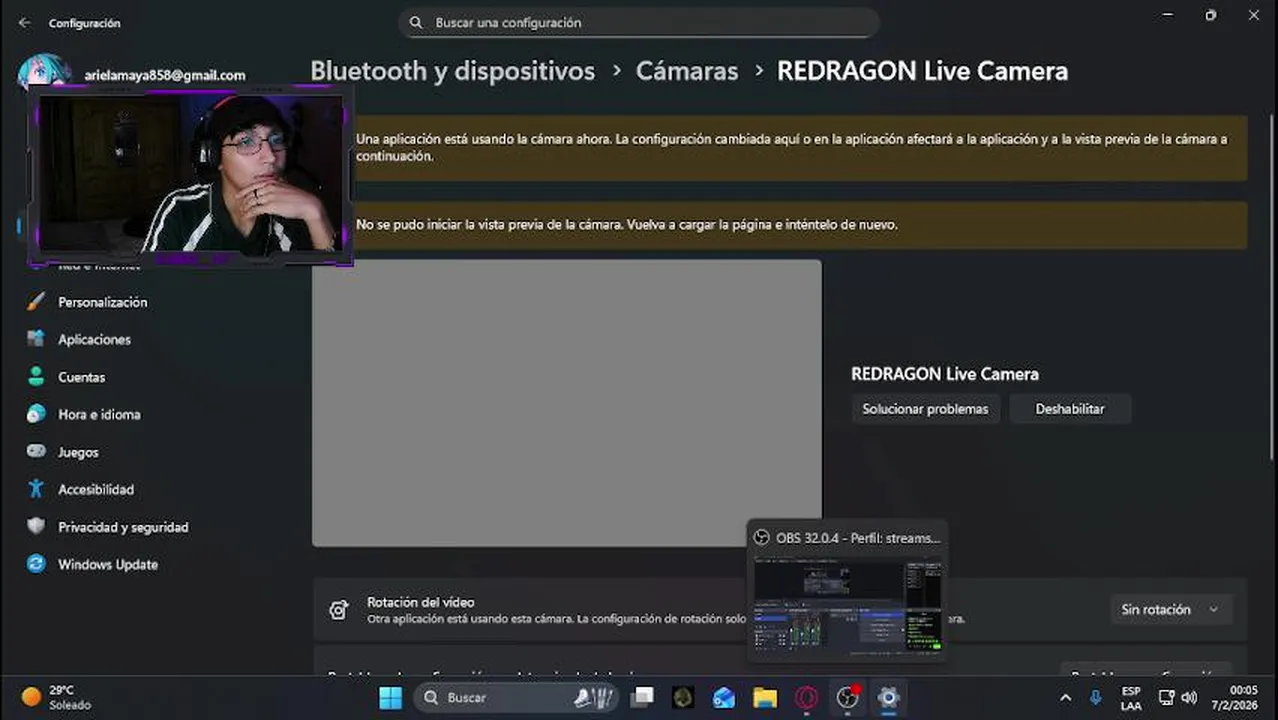Click the taskbar Buscar search box

(517, 697)
